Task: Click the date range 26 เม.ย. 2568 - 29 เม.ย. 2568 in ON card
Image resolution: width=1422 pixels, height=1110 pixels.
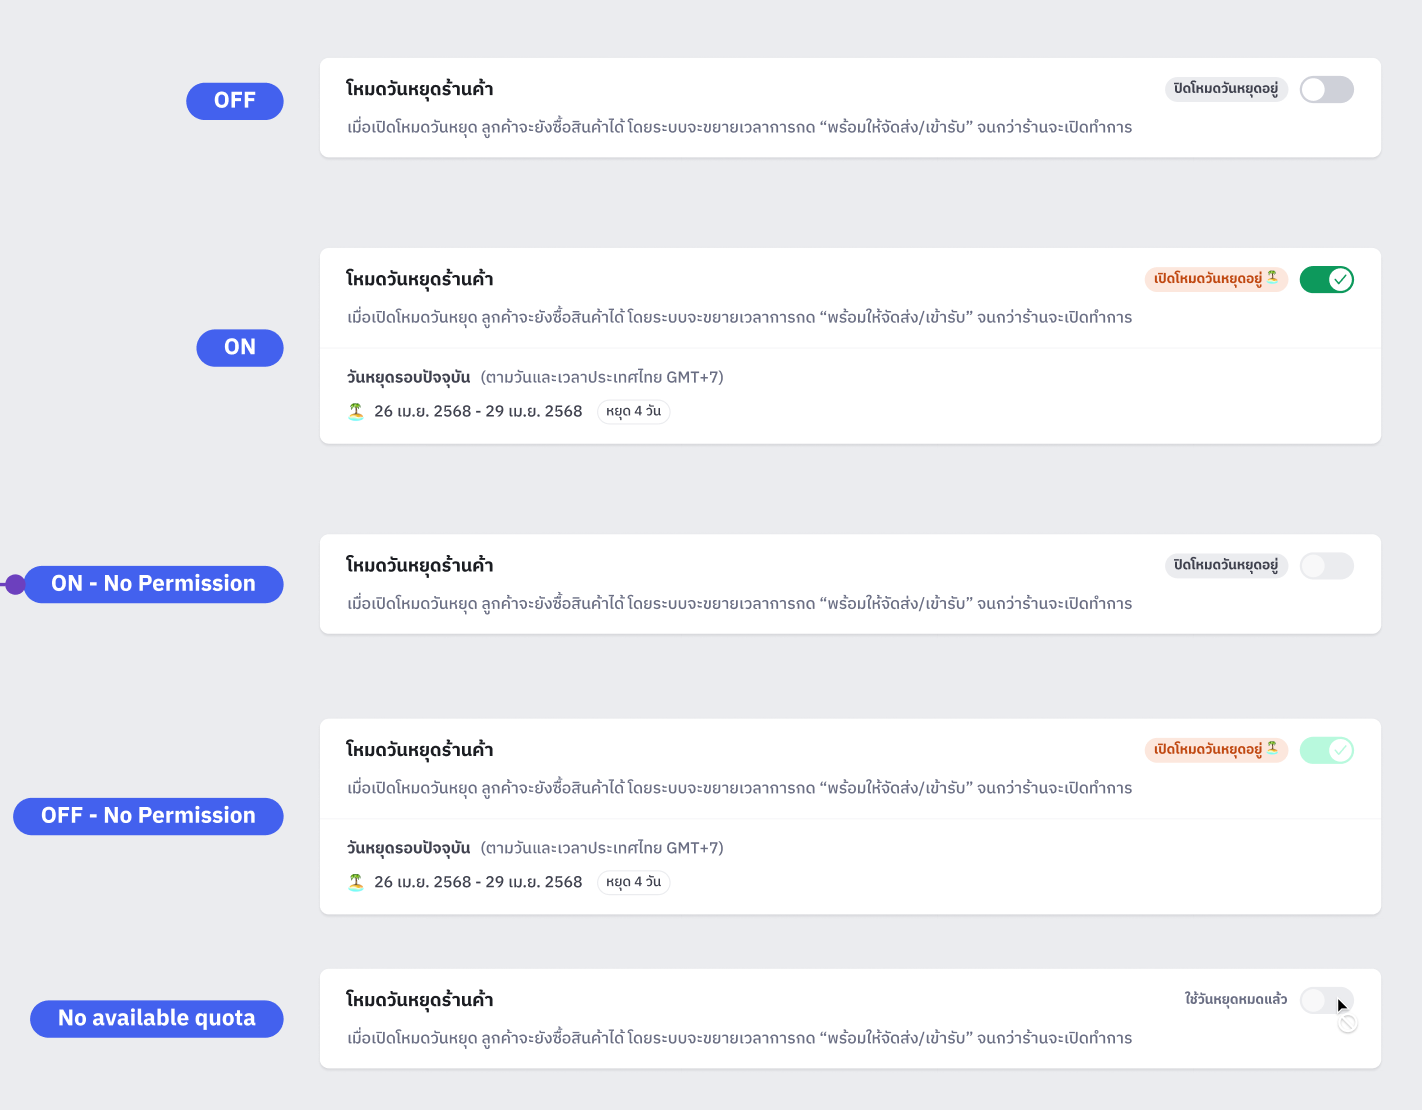Action: click(478, 411)
